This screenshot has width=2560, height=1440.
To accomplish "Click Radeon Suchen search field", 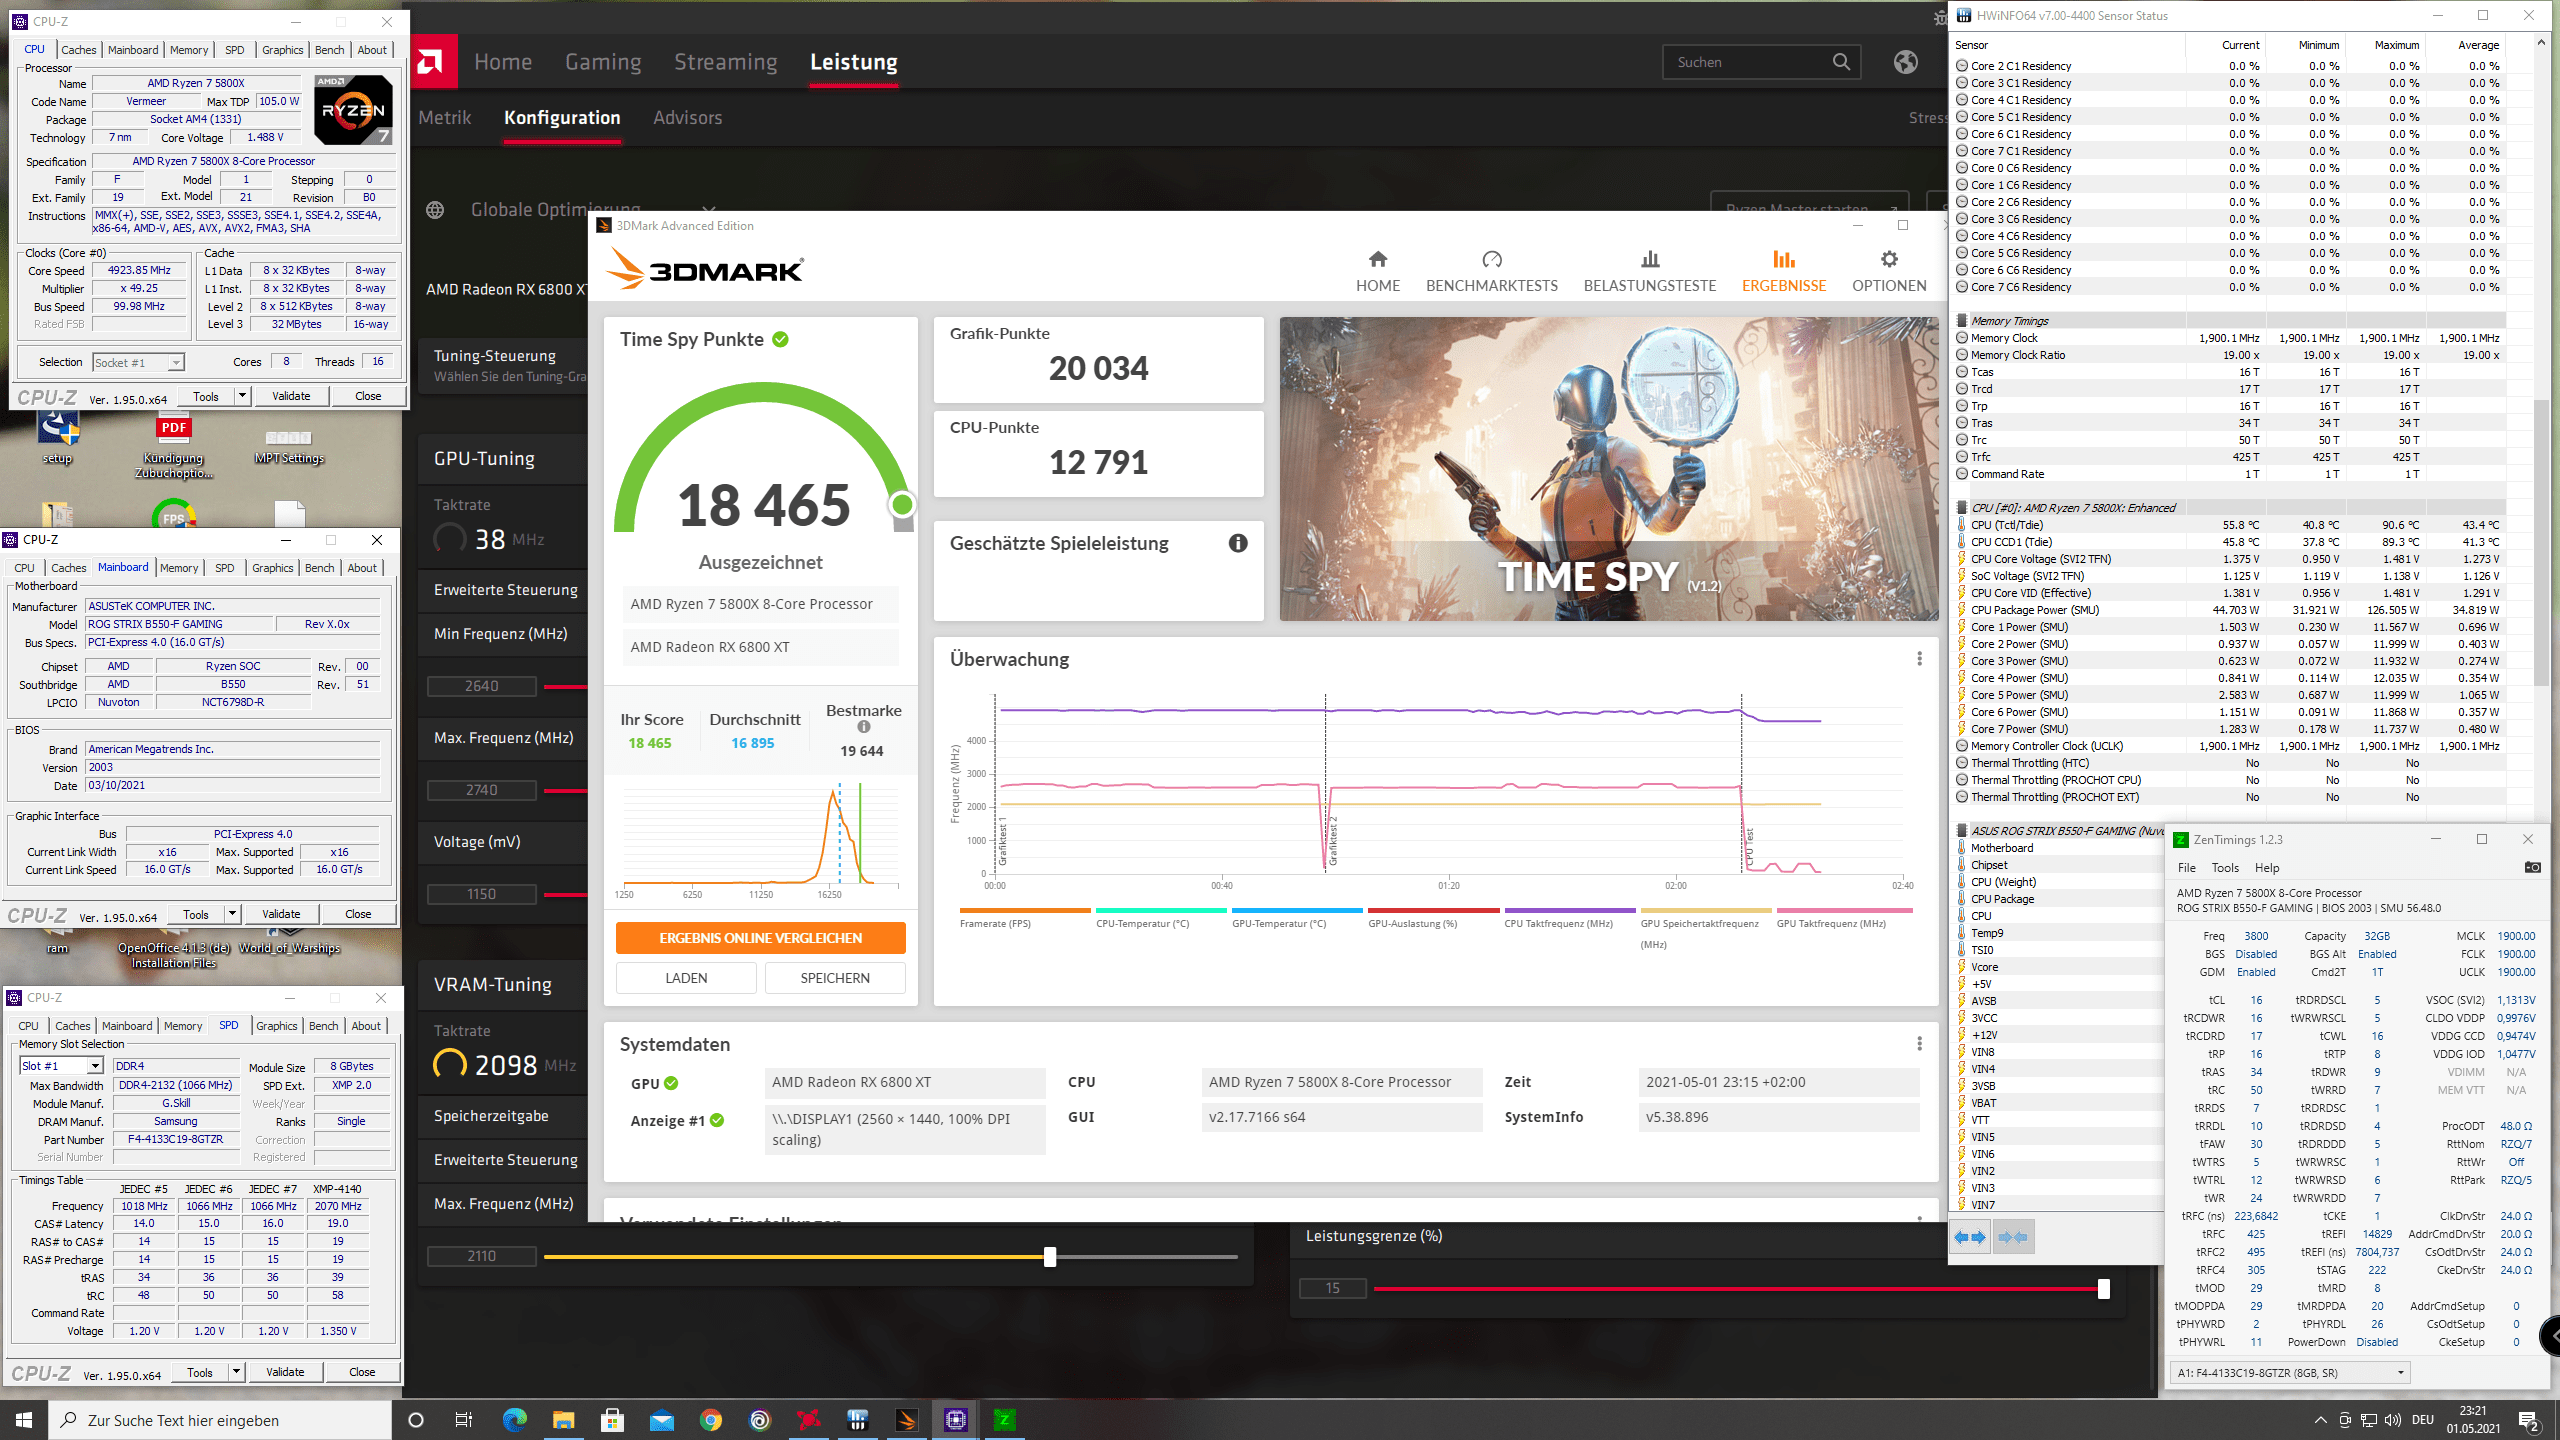I will 1761,62.
